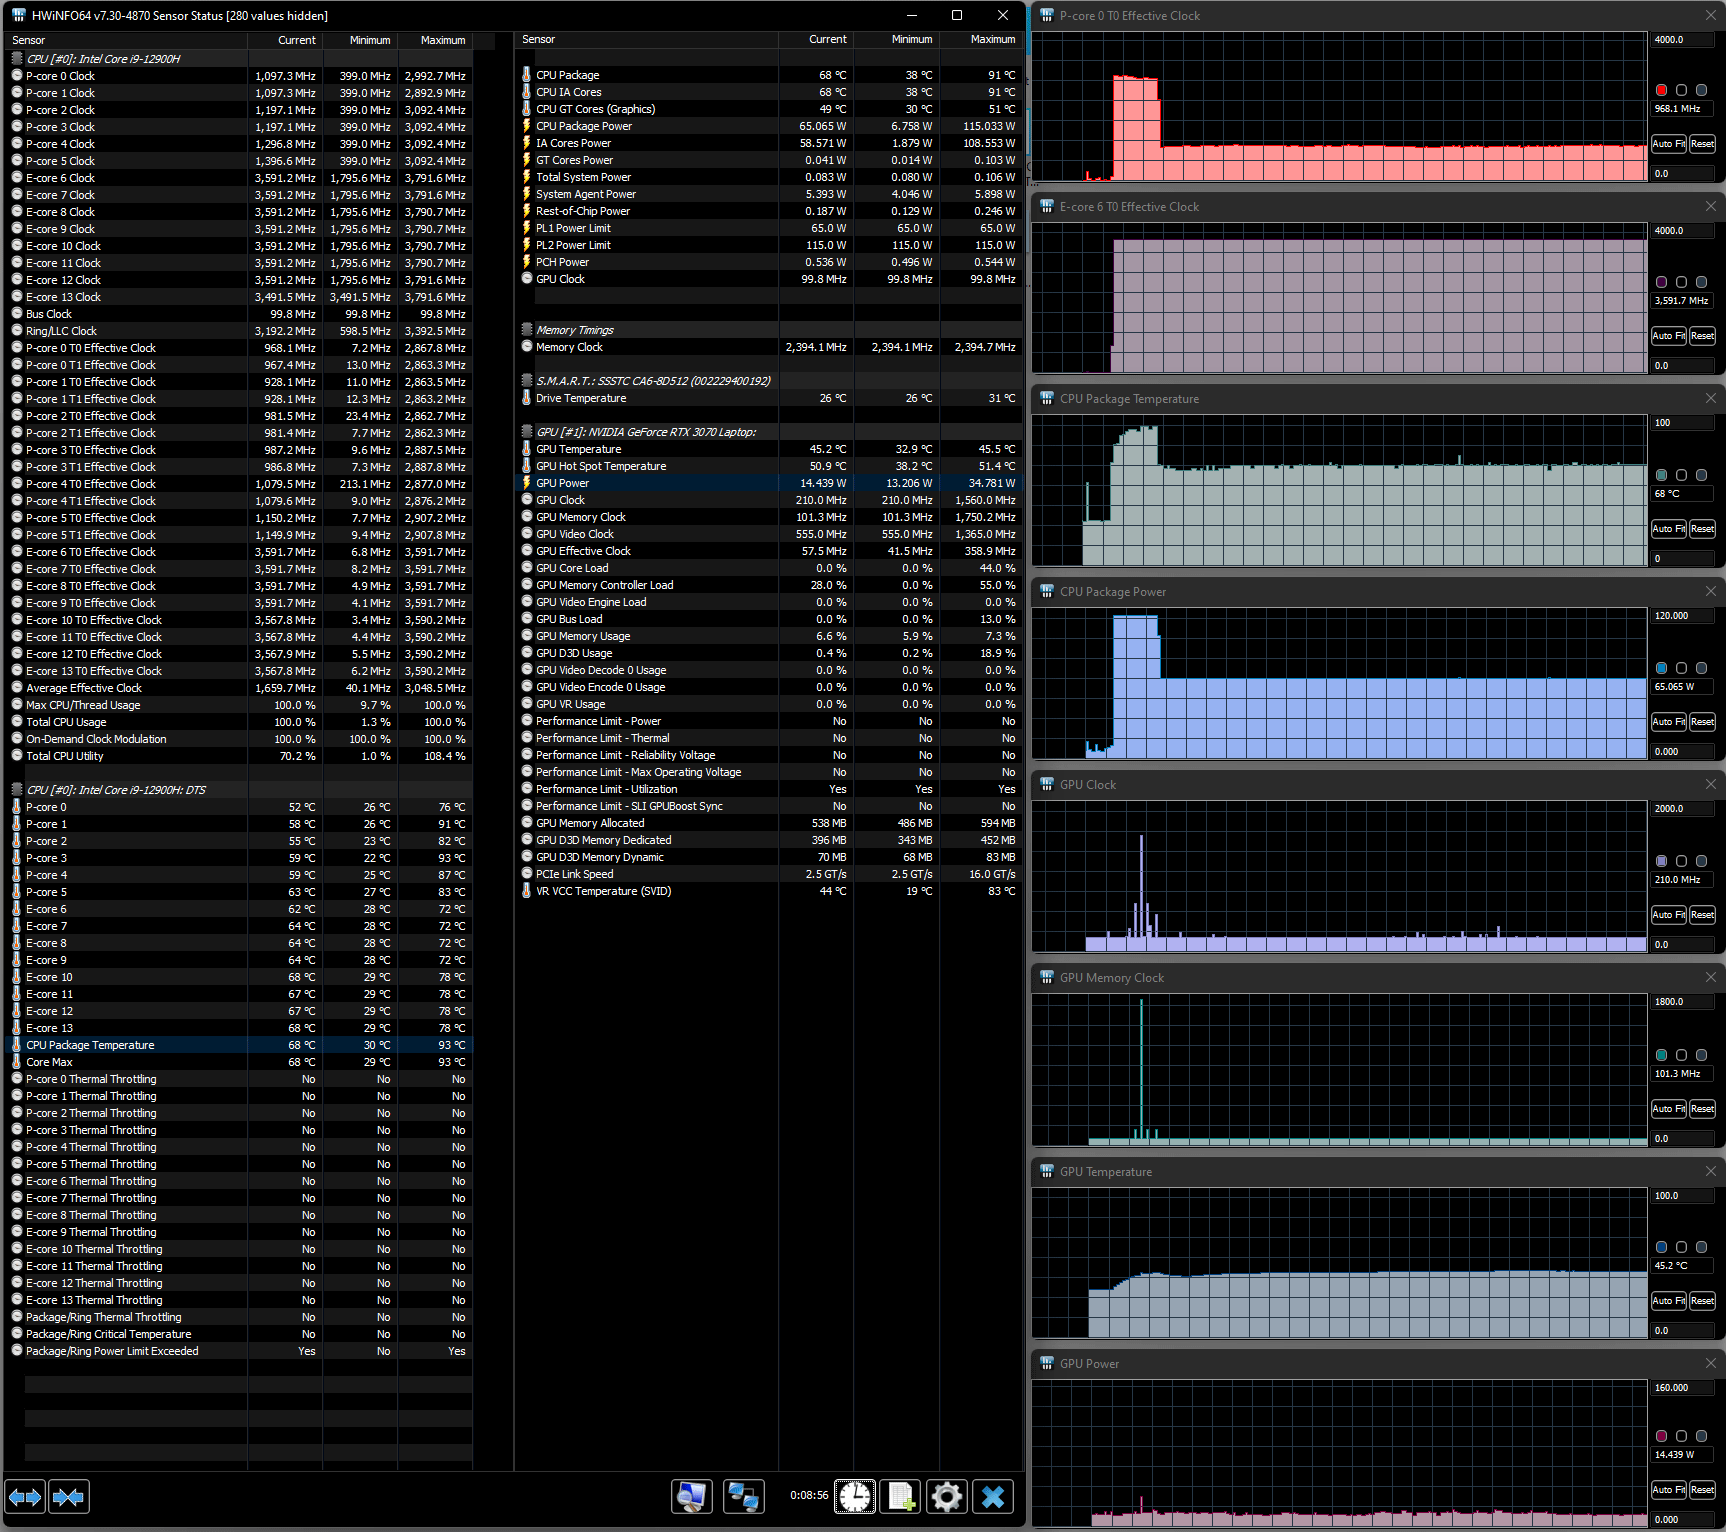
Task: Select the "Performance Limit - Thermal" row
Action: [x=769, y=738]
